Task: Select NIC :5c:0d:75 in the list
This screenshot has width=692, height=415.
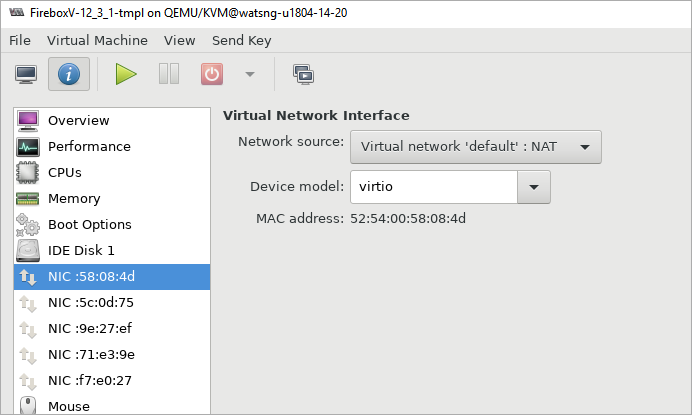Action: click(x=90, y=302)
